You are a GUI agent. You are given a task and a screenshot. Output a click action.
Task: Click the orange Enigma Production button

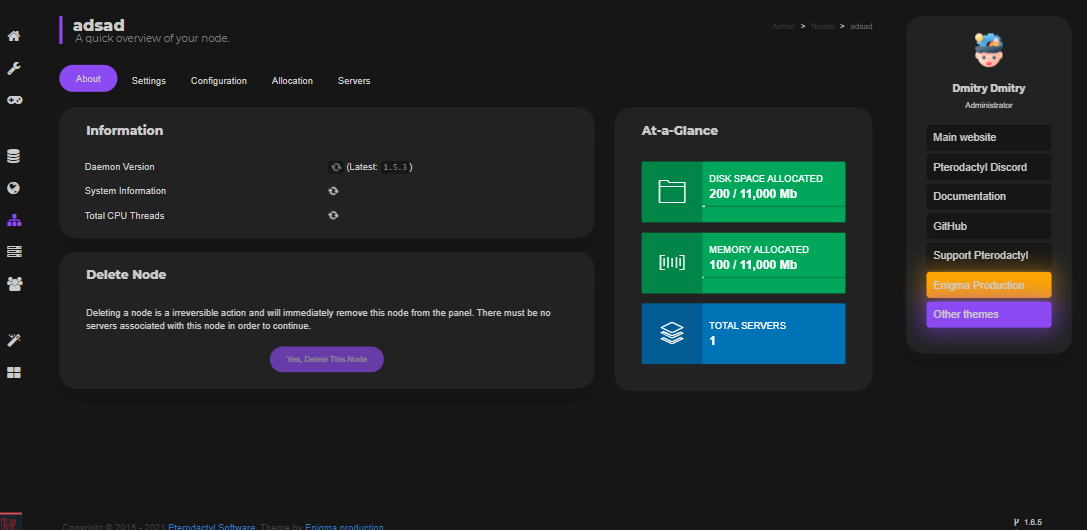tap(988, 285)
